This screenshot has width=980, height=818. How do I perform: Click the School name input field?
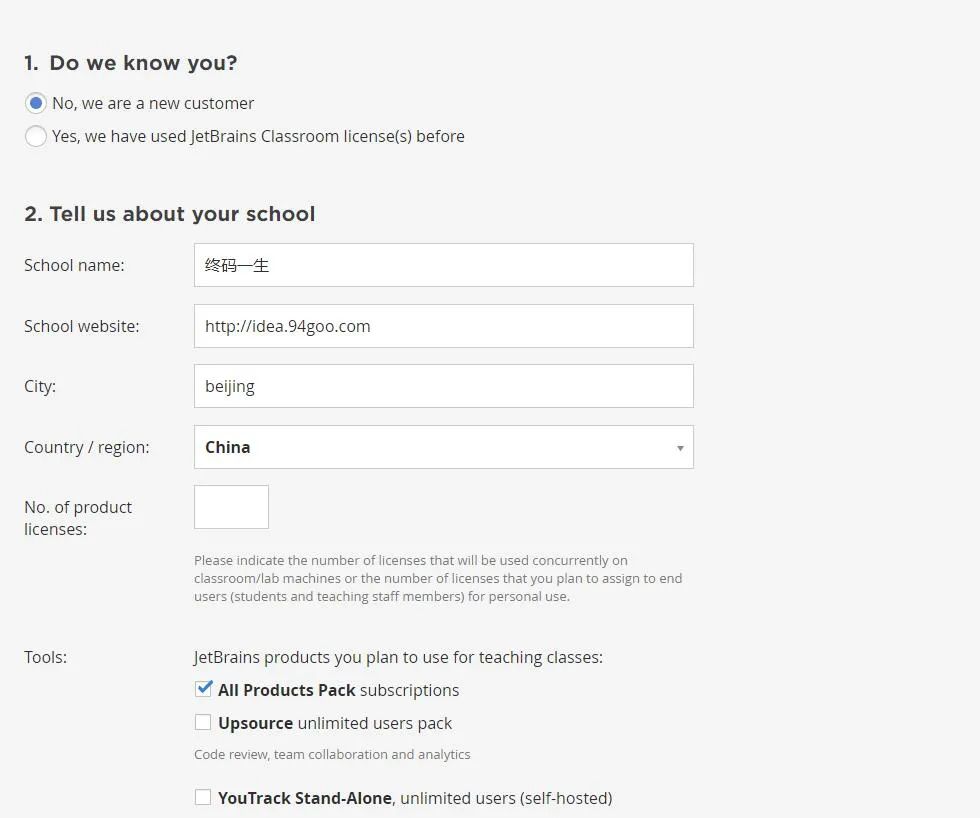click(x=443, y=265)
